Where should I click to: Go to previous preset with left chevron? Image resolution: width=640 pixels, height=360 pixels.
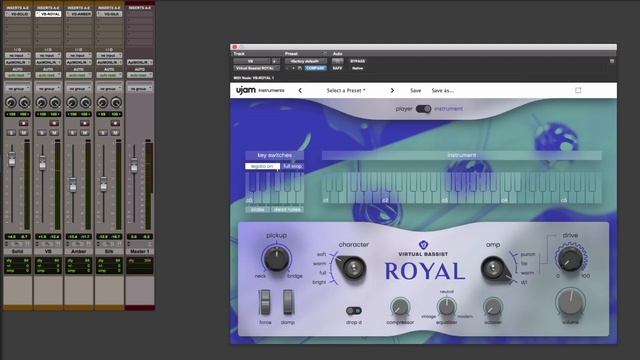[300, 91]
